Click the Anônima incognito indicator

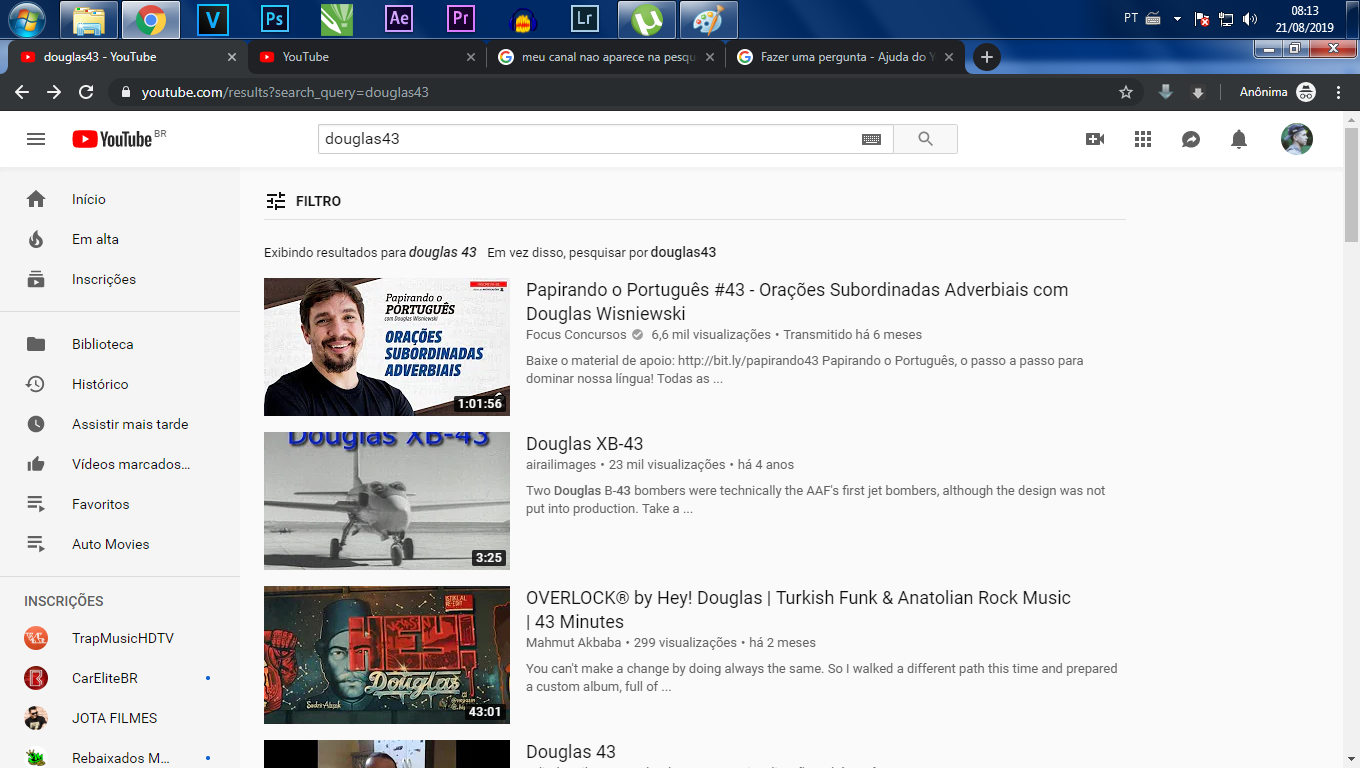point(1277,92)
